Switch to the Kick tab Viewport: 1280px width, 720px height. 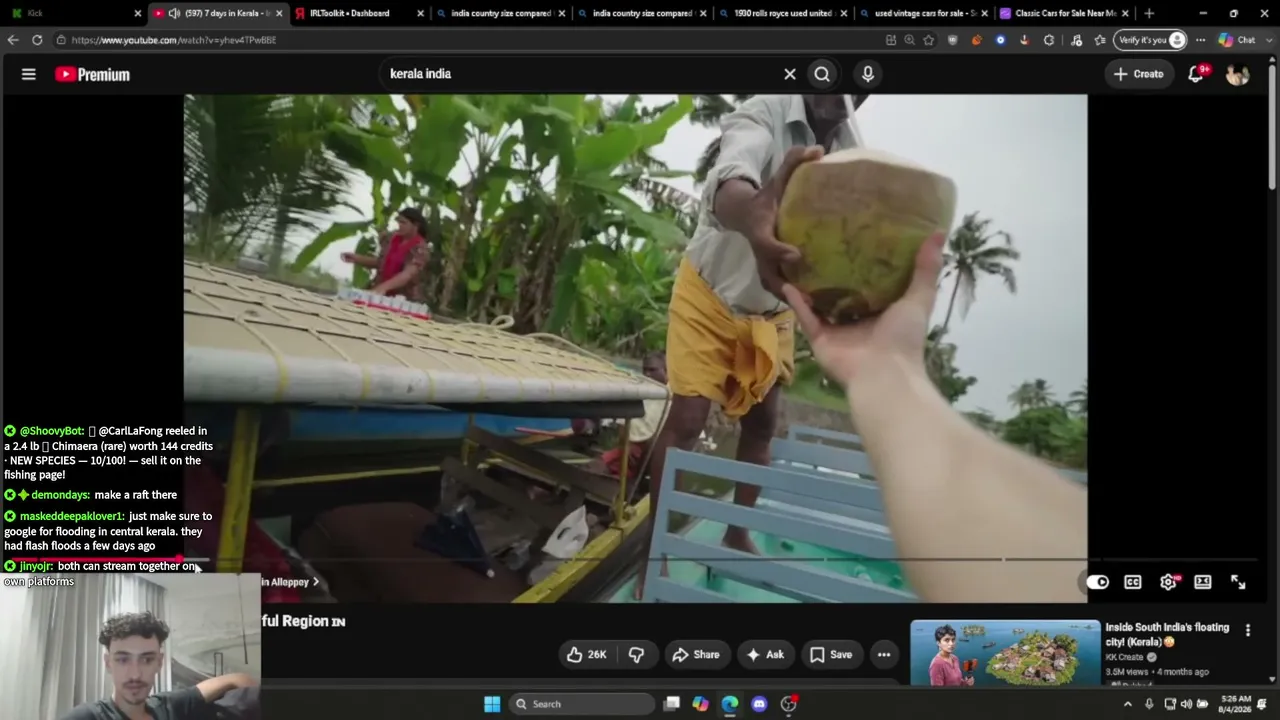tap(70, 13)
